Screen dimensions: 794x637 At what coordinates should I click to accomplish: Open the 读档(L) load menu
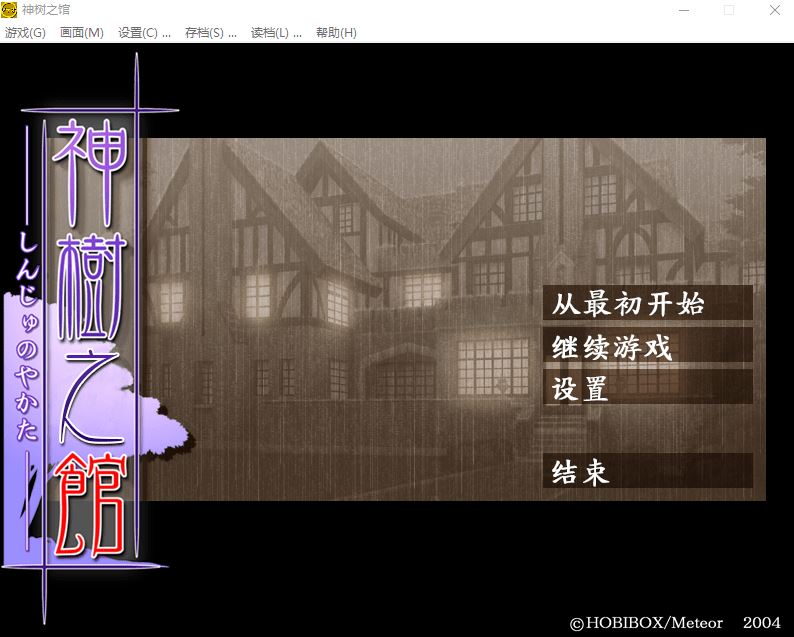(x=276, y=33)
